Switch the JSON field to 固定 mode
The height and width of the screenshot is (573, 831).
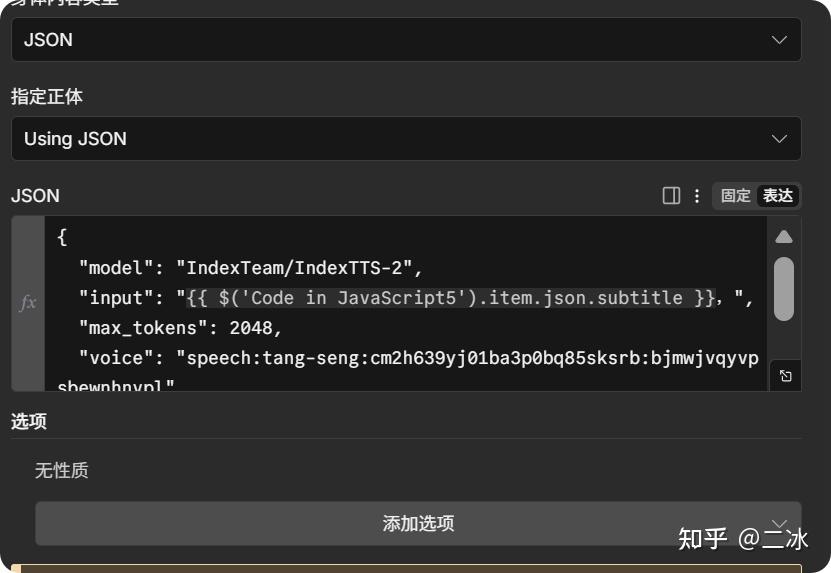point(735,196)
